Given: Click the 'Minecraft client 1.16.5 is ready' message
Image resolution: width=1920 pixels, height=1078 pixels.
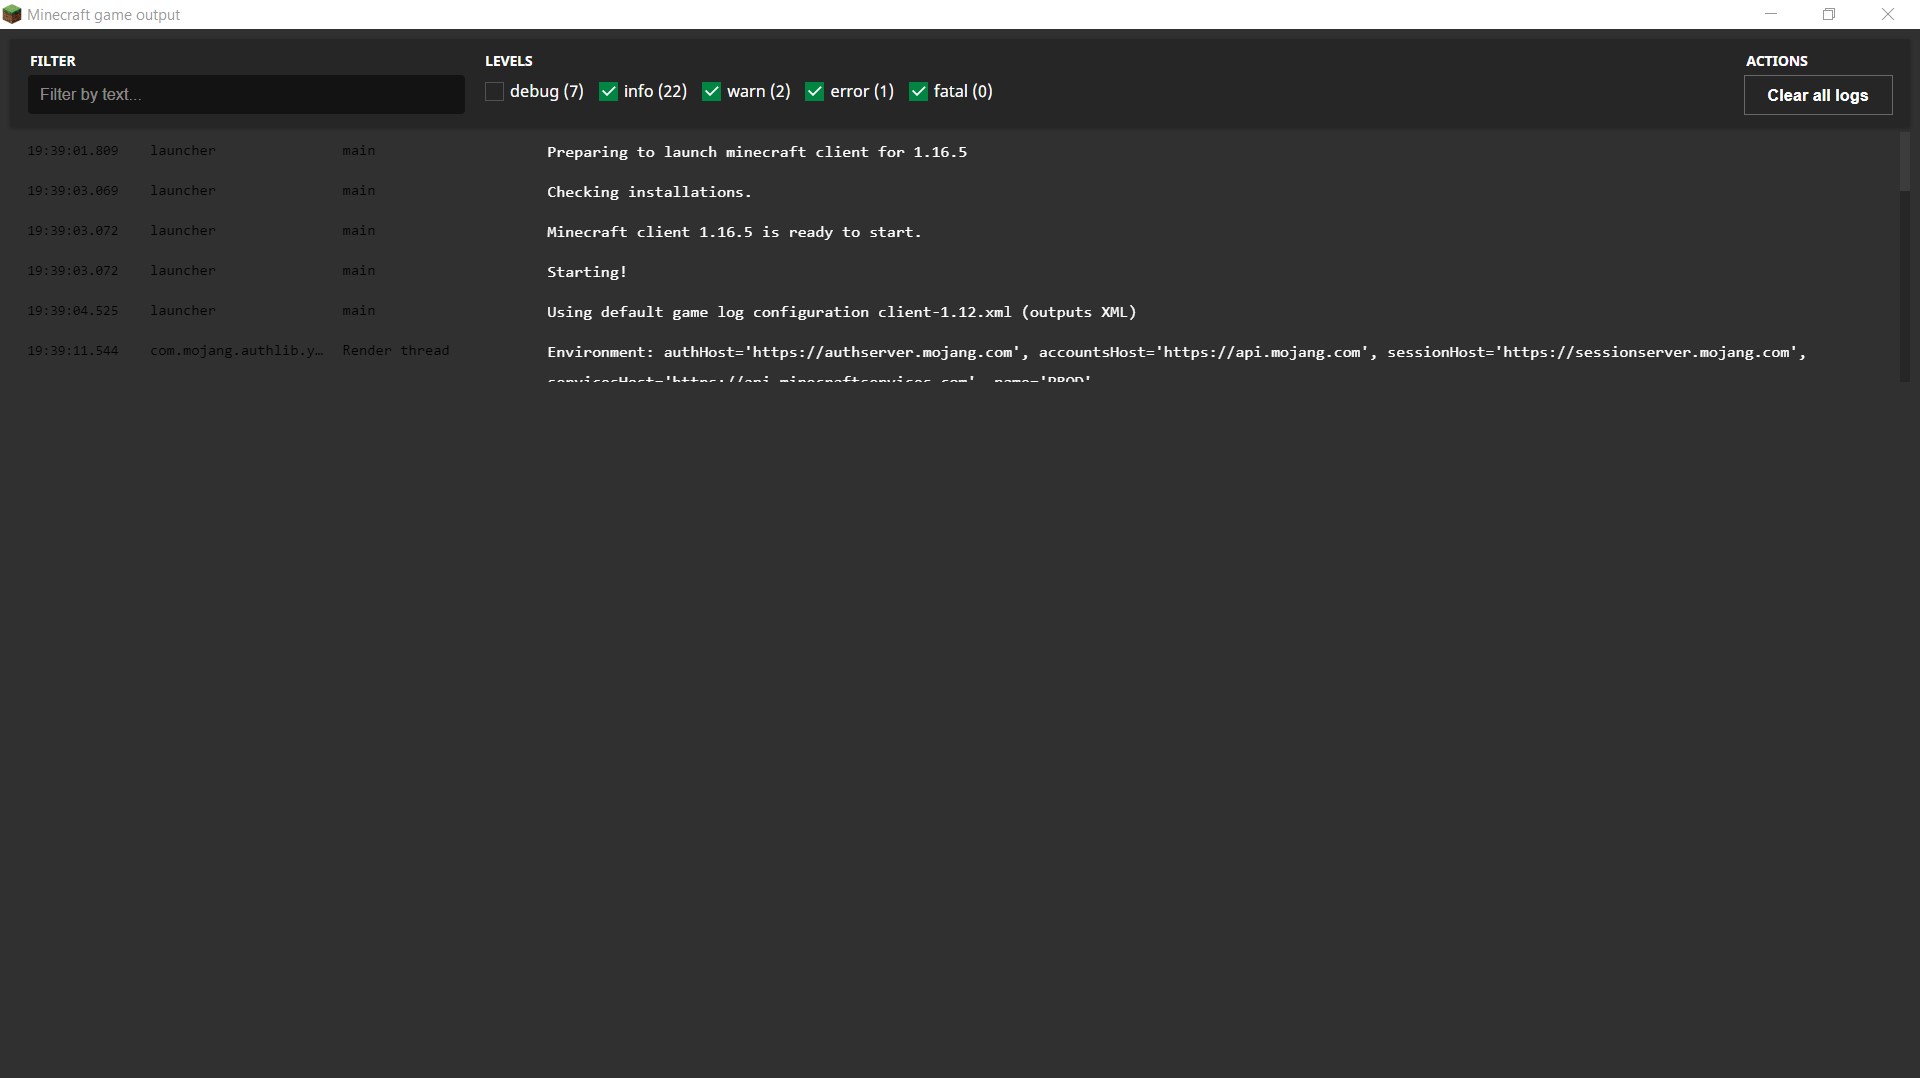Looking at the screenshot, I should 734,232.
